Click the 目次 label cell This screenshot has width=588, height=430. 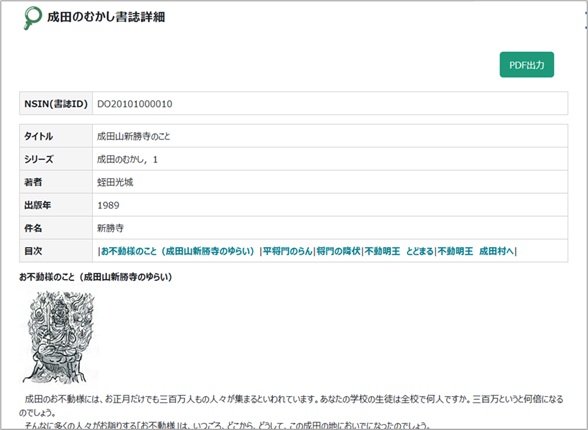[x=56, y=251]
